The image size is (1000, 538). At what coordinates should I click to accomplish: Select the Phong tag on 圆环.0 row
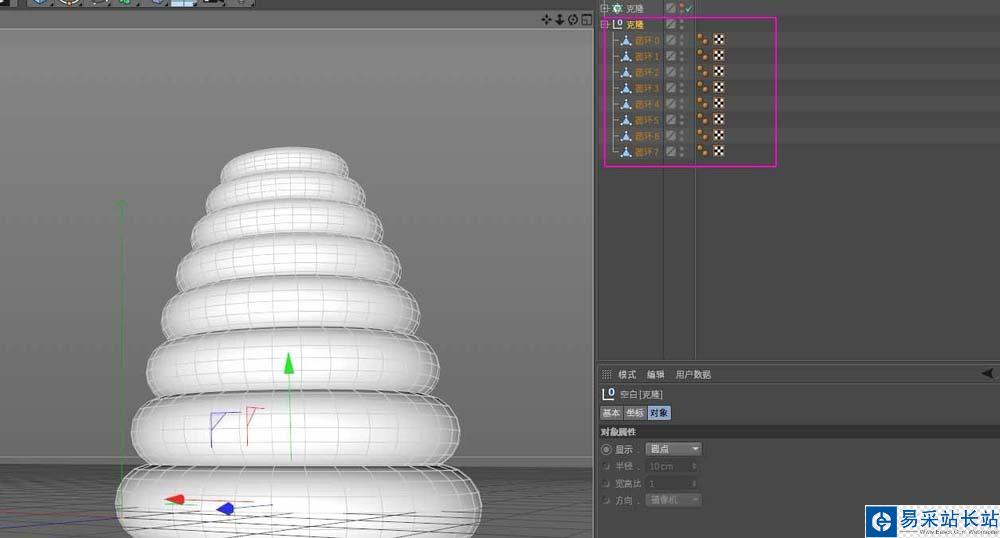point(702,40)
